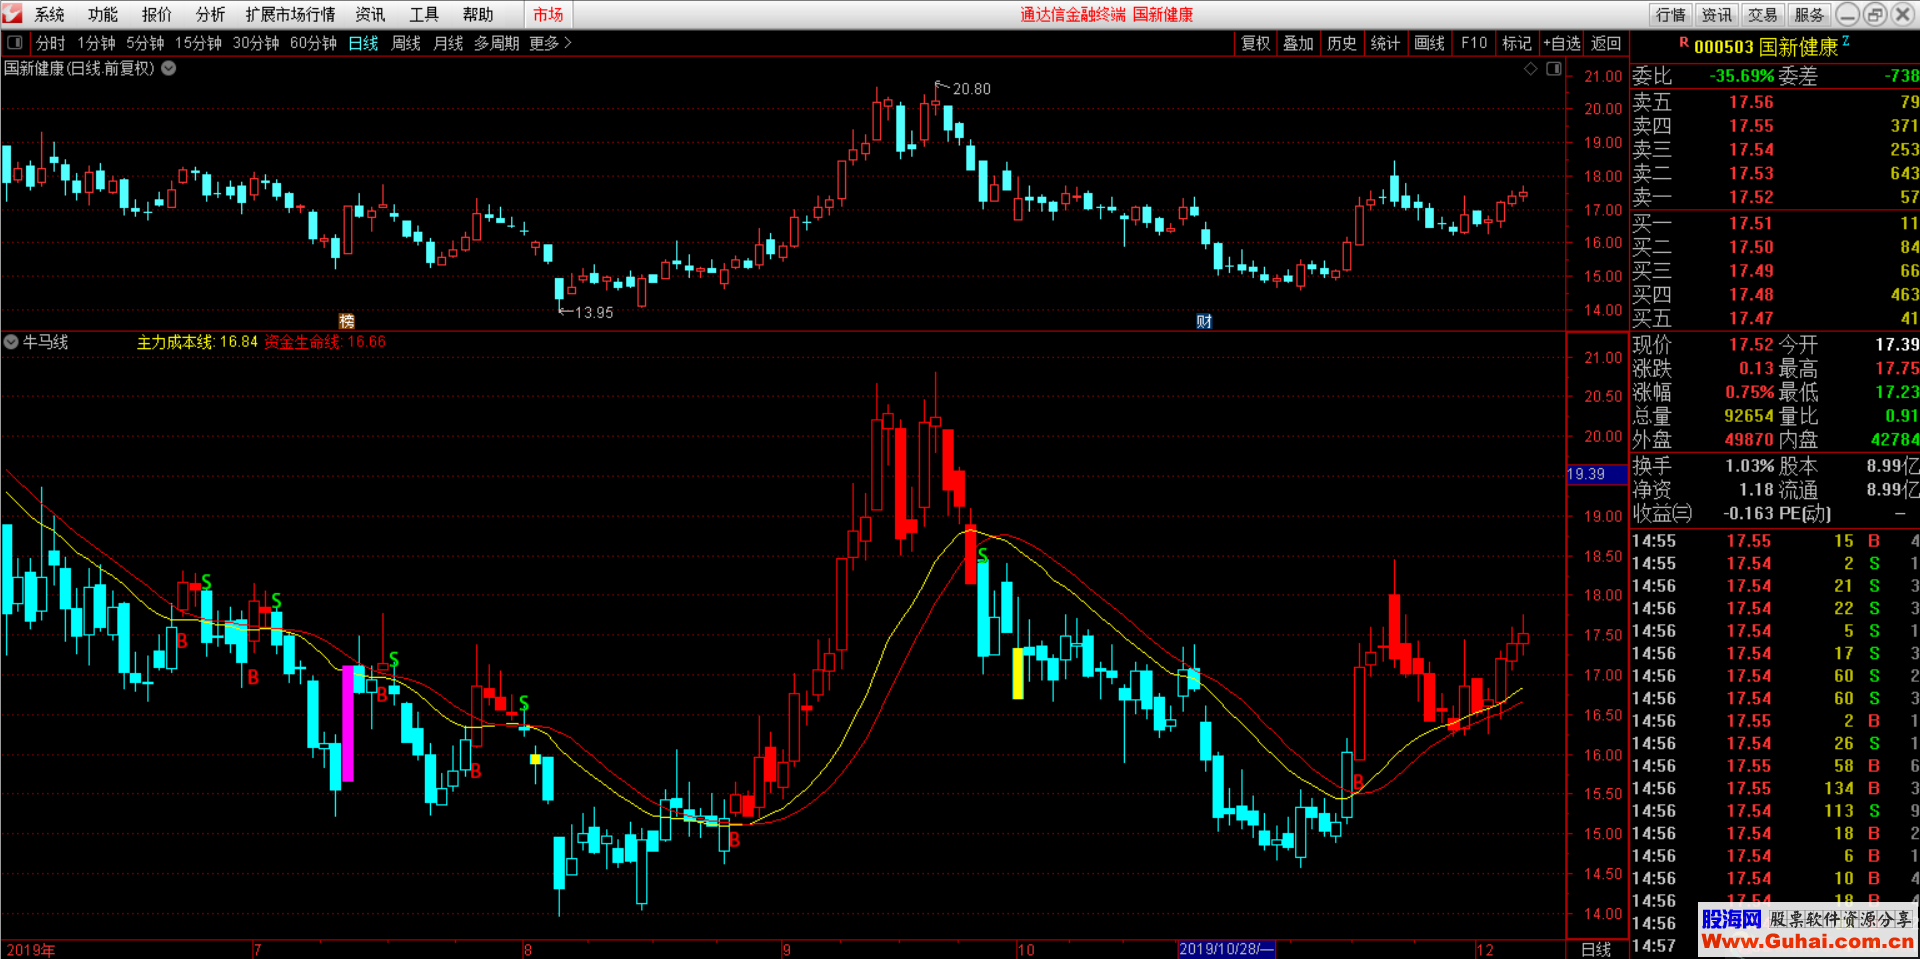Open the 报价 menu
Image resolution: width=1920 pixels, height=959 pixels.
click(156, 14)
